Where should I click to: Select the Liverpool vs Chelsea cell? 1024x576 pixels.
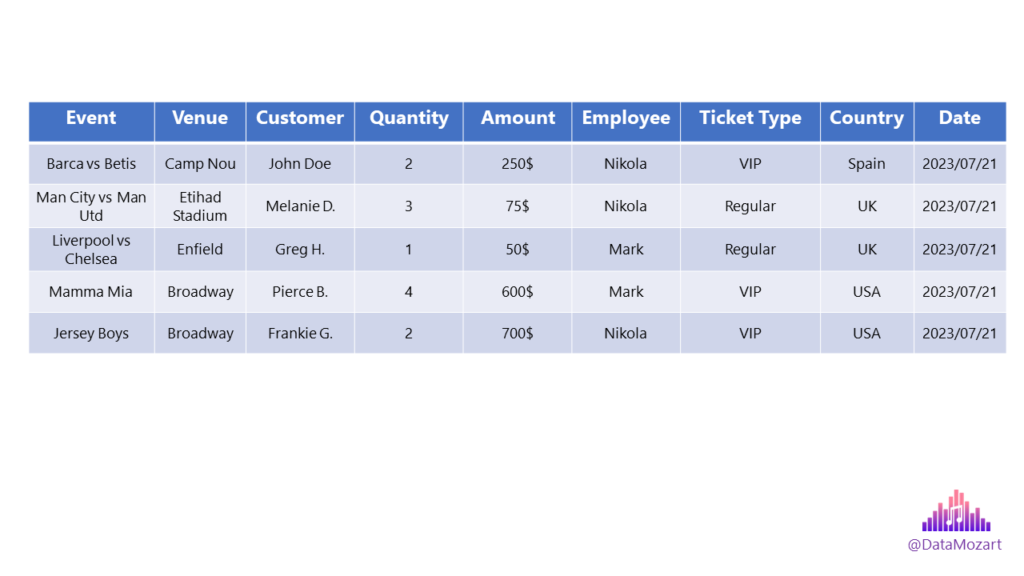tap(91, 249)
